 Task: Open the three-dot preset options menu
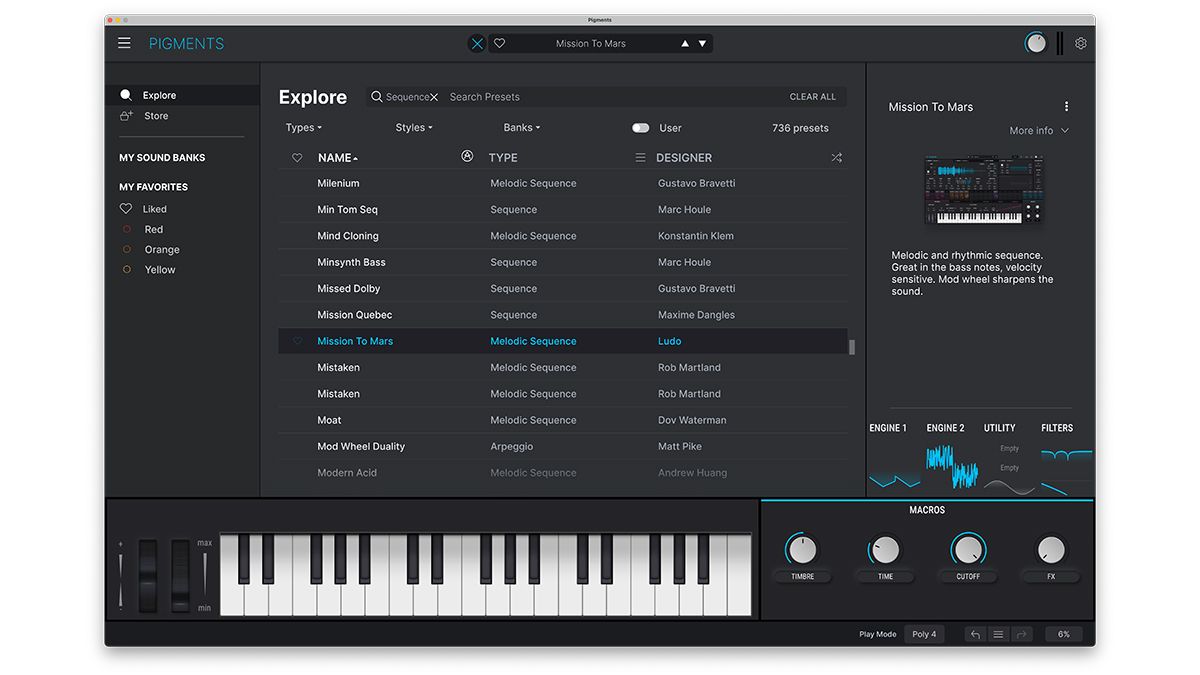click(1066, 106)
